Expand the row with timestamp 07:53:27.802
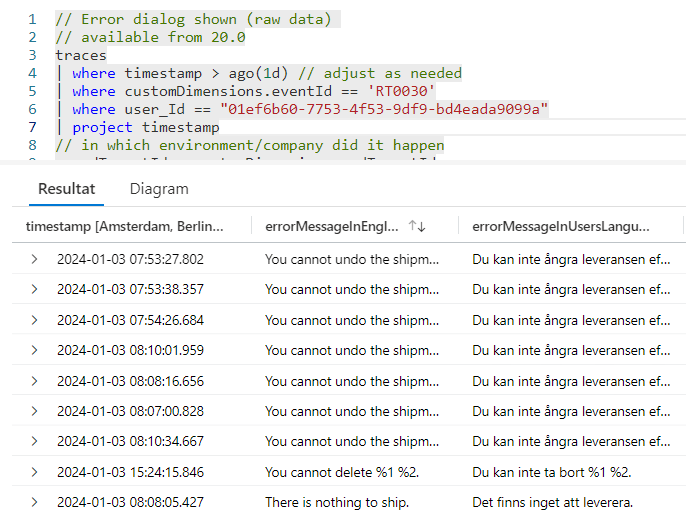The width and height of the screenshot is (686, 516). click(x=35, y=259)
